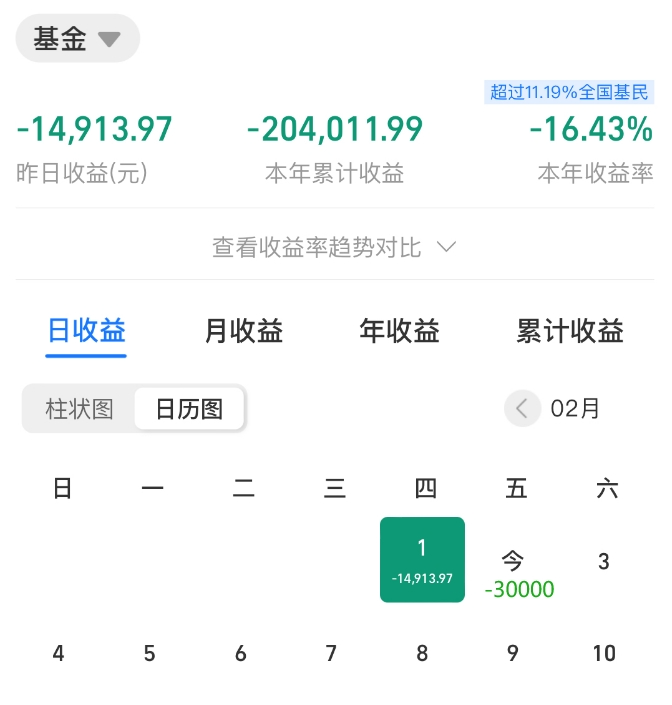Select calendar day 5
Screen dimensions: 672x705
[150, 653]
